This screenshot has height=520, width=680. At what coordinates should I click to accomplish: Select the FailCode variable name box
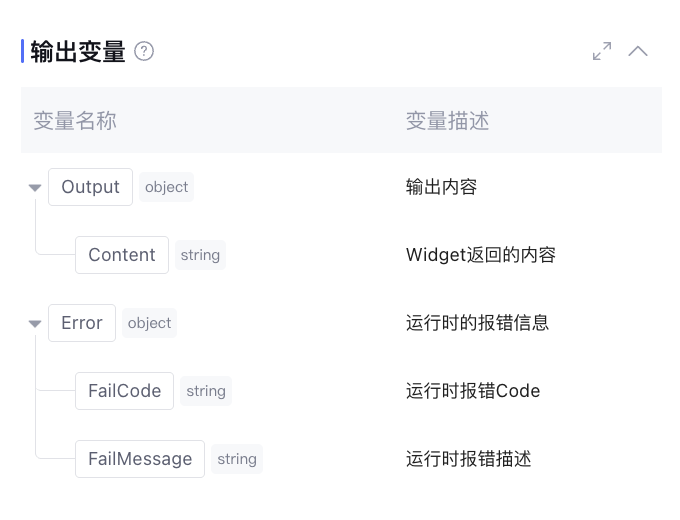point(124,391)
